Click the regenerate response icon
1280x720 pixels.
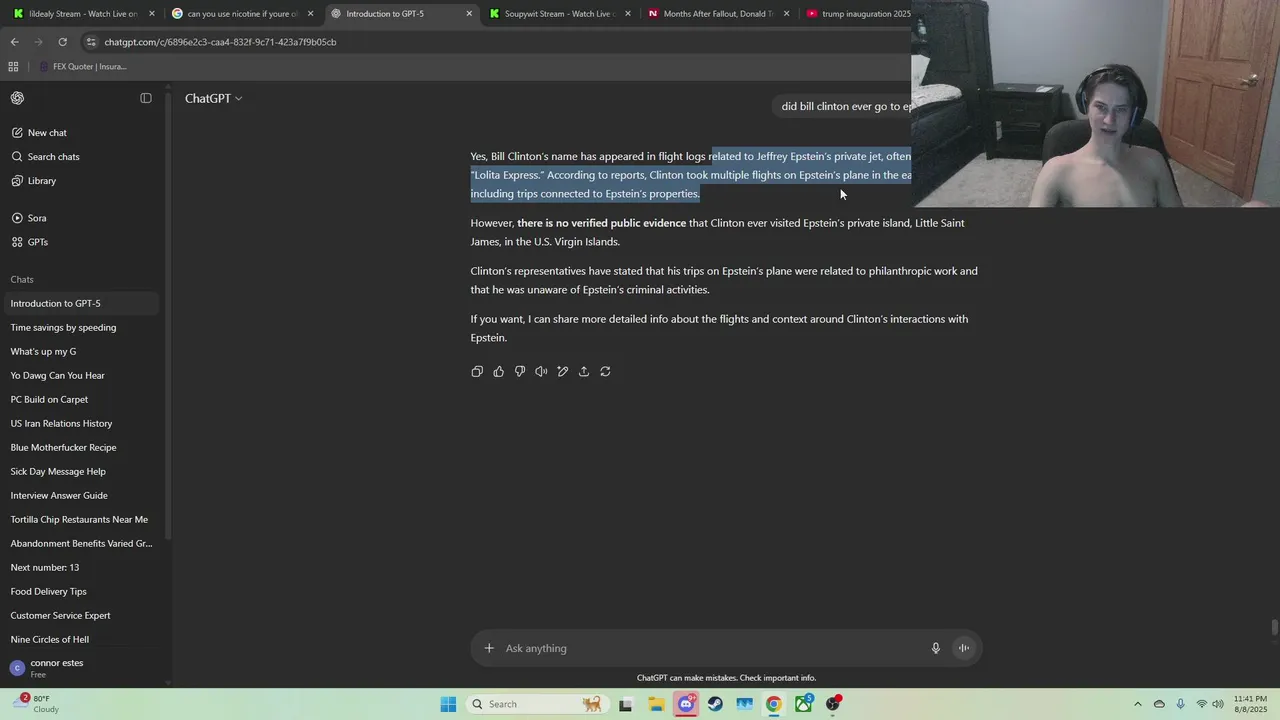[x=605, y=371]
